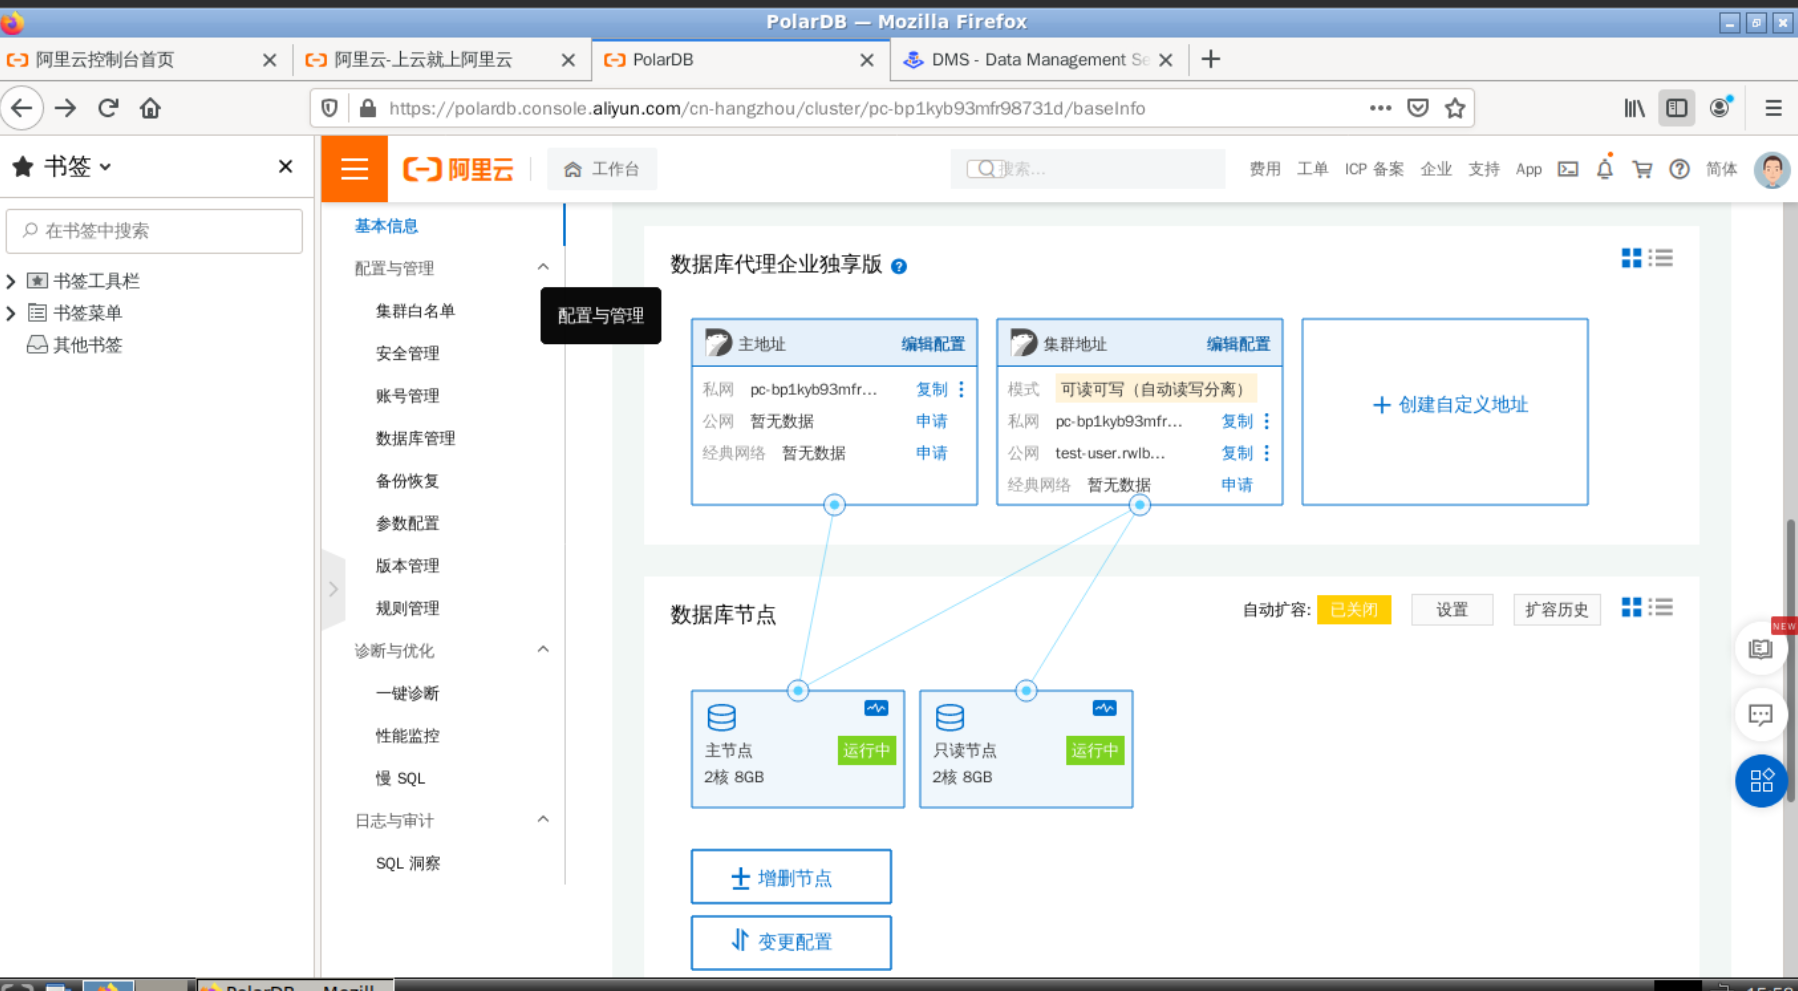Expand 书签菜单 bookmarks folder
Screen dimensions: 1798x991
(x=11, y=313)
